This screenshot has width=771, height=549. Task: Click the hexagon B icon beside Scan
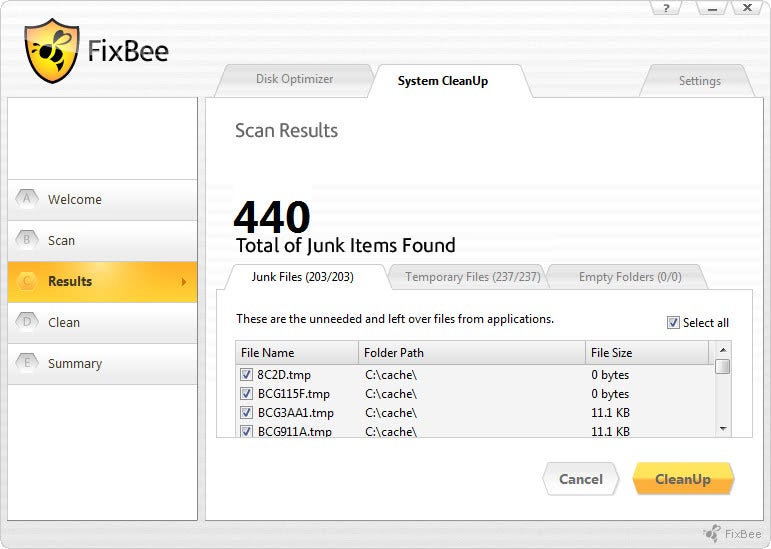26,240
